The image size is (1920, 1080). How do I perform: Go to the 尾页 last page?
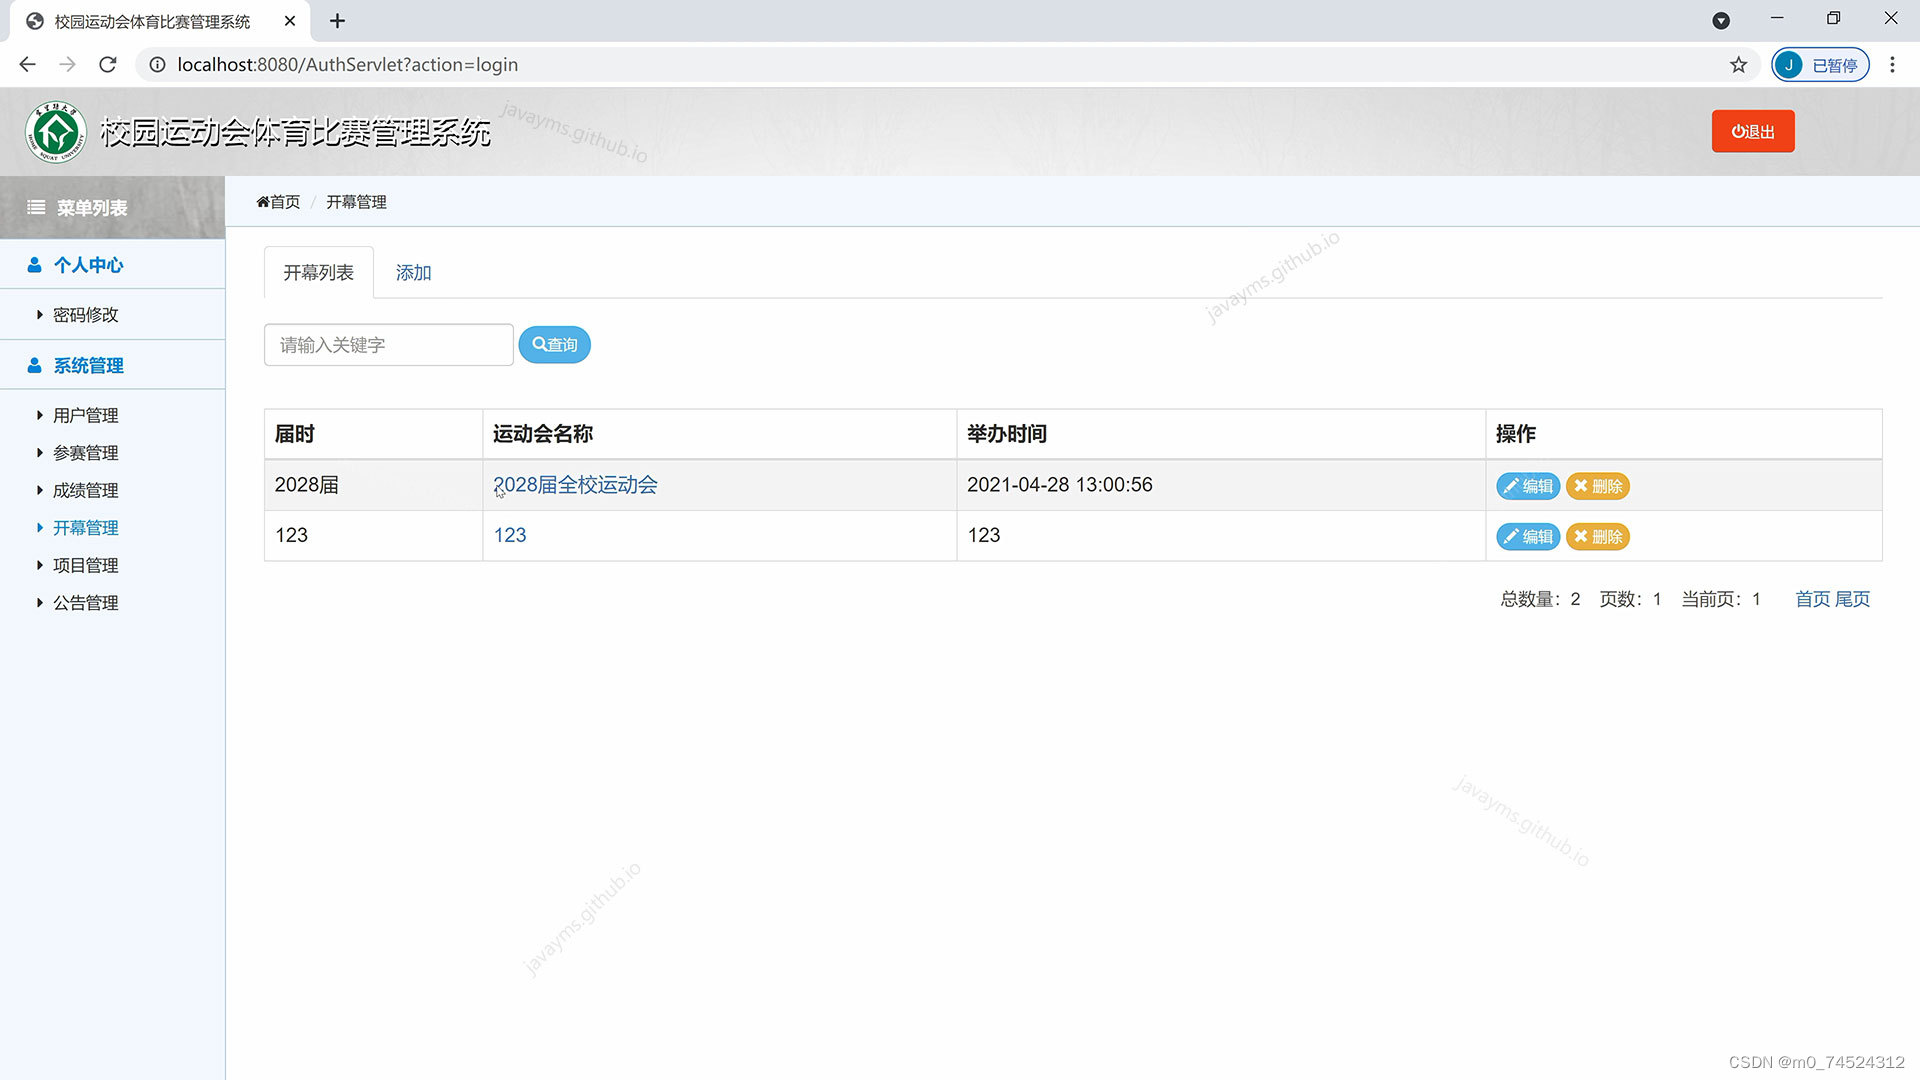pyautogui.click(x=1852, y=599)
